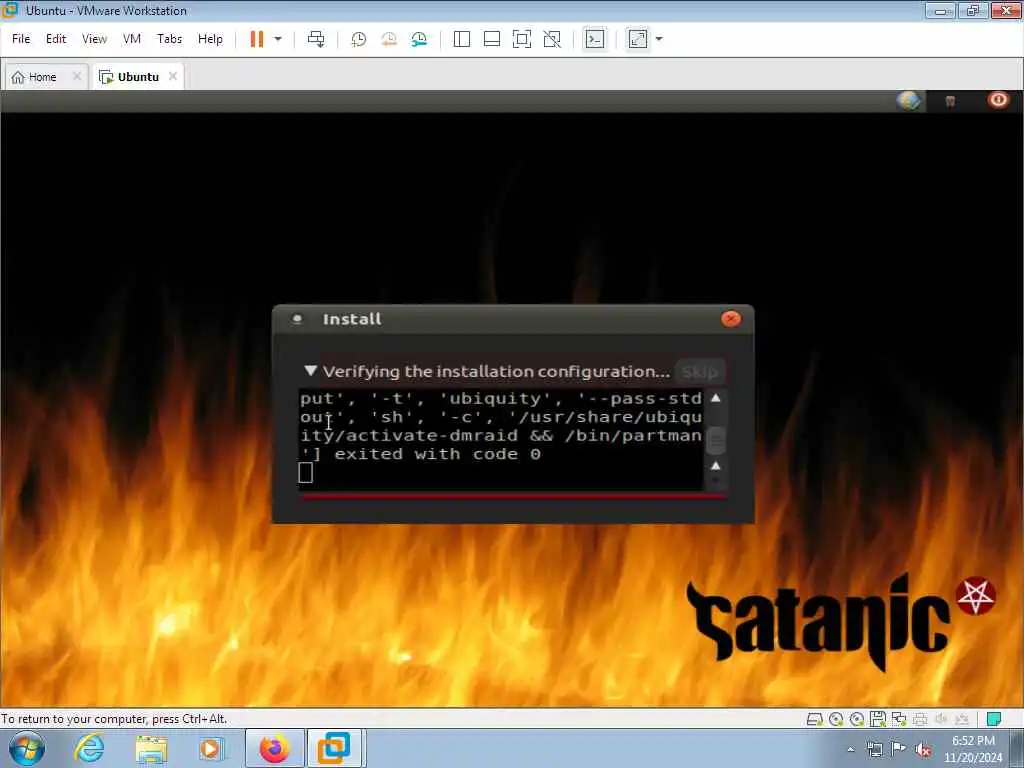This screenshot has height=768, width=1024.
Task: Click the second CD/DVD status icon
Action: pyautogui.click(x=857, y=719)
